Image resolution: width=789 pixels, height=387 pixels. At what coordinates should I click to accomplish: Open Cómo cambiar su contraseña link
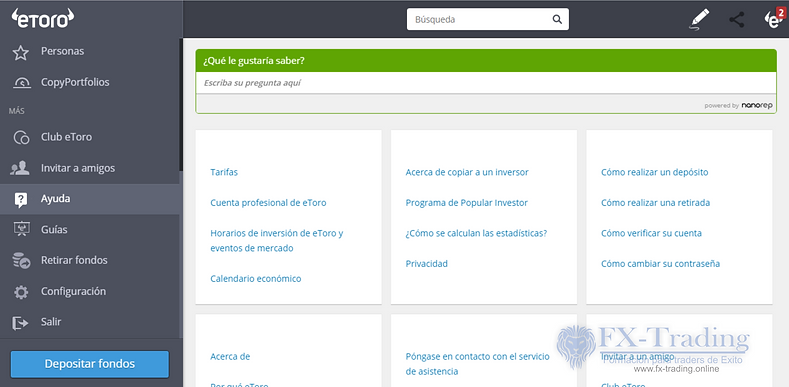point(661,264)
